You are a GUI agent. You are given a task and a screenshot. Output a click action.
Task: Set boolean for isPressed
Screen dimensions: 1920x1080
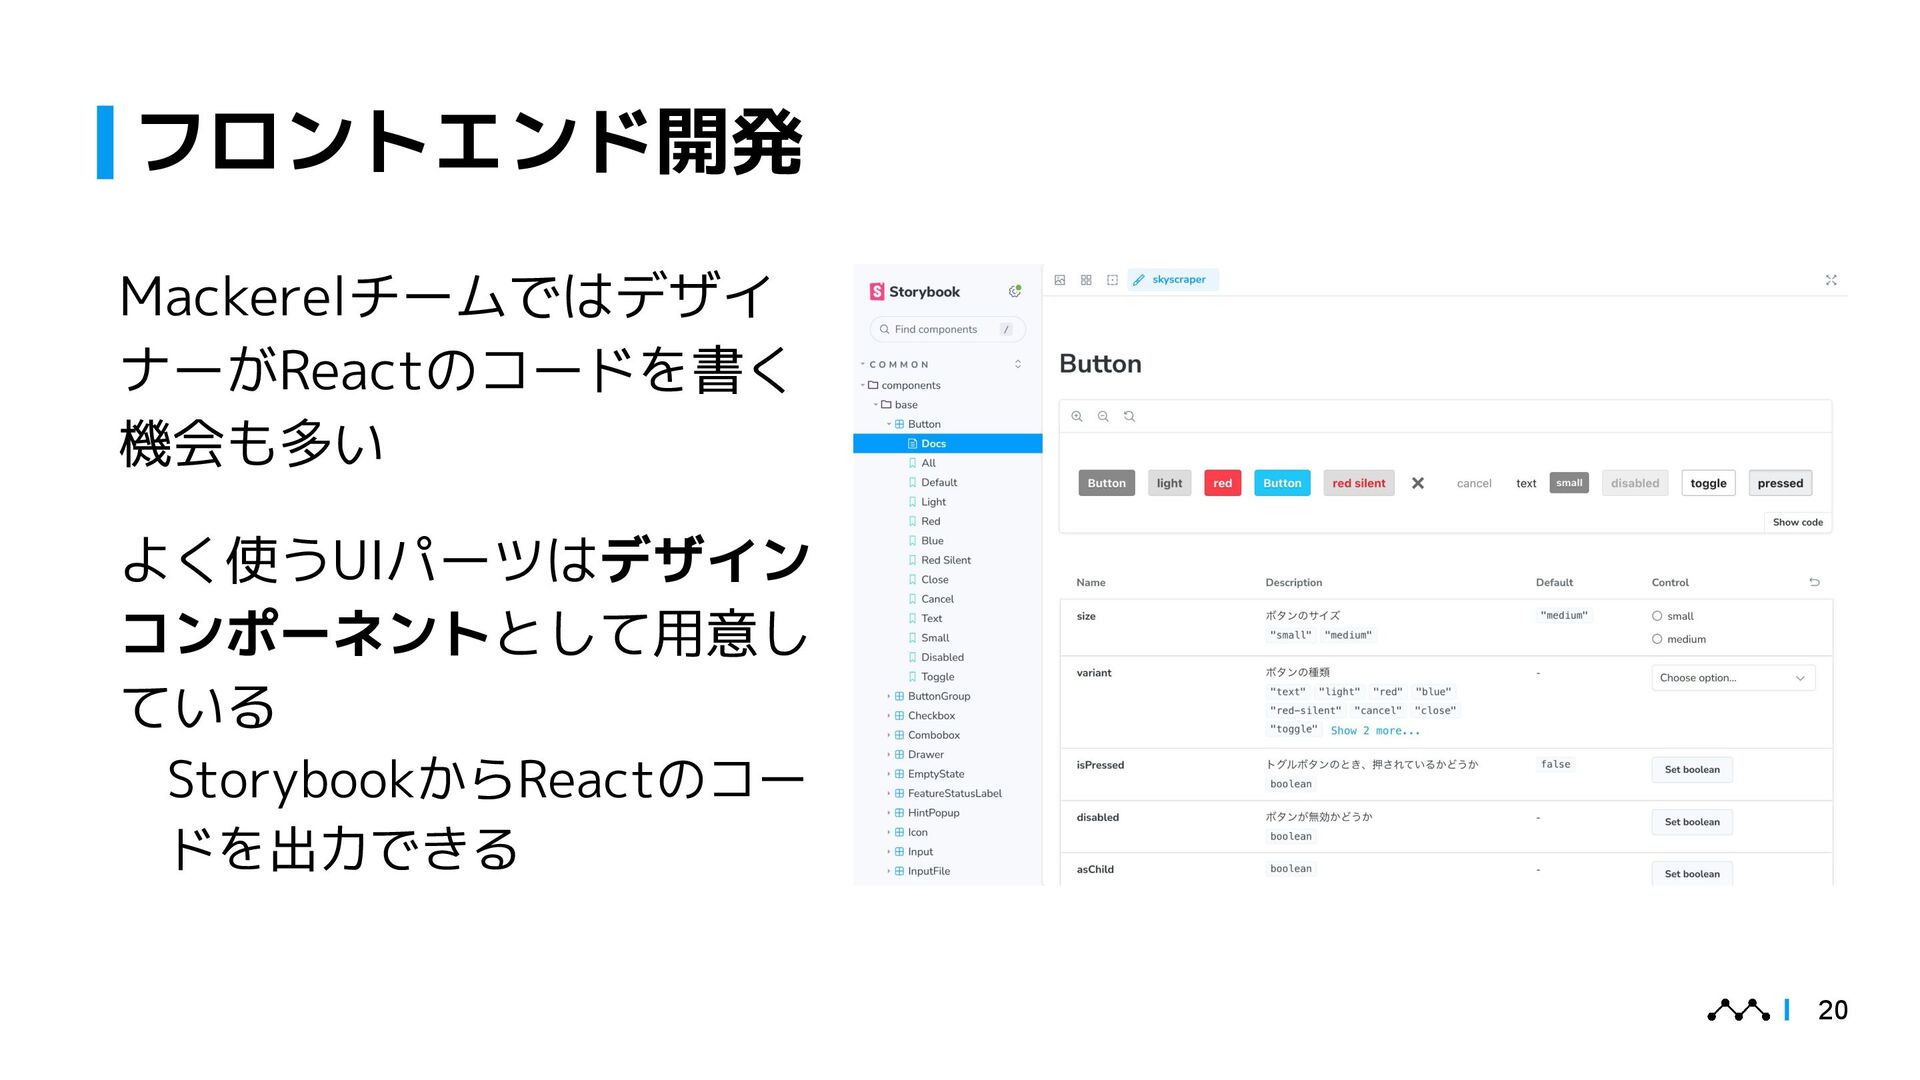point(1692,770)
